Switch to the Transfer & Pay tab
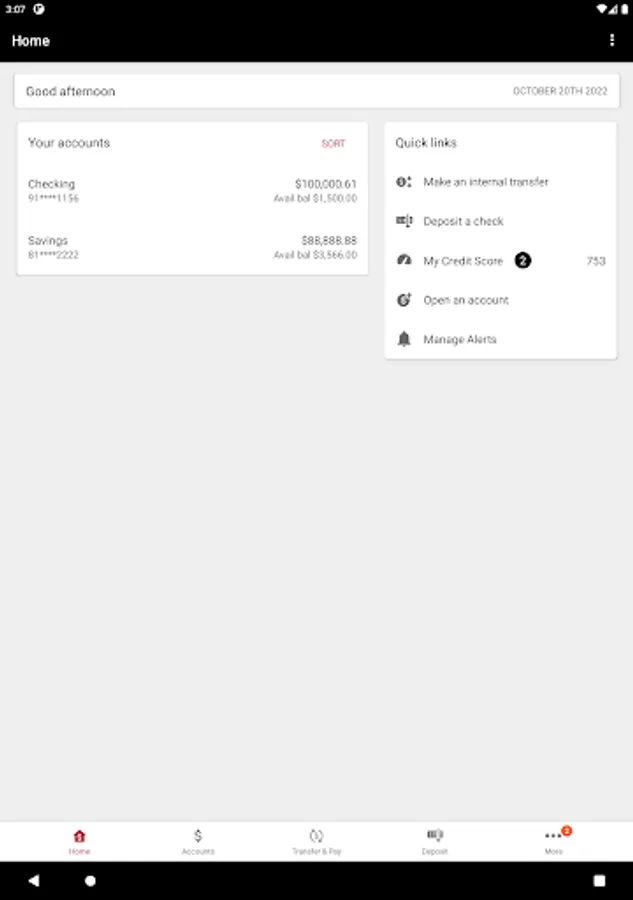Screen dimensions: 633x900 317,841
